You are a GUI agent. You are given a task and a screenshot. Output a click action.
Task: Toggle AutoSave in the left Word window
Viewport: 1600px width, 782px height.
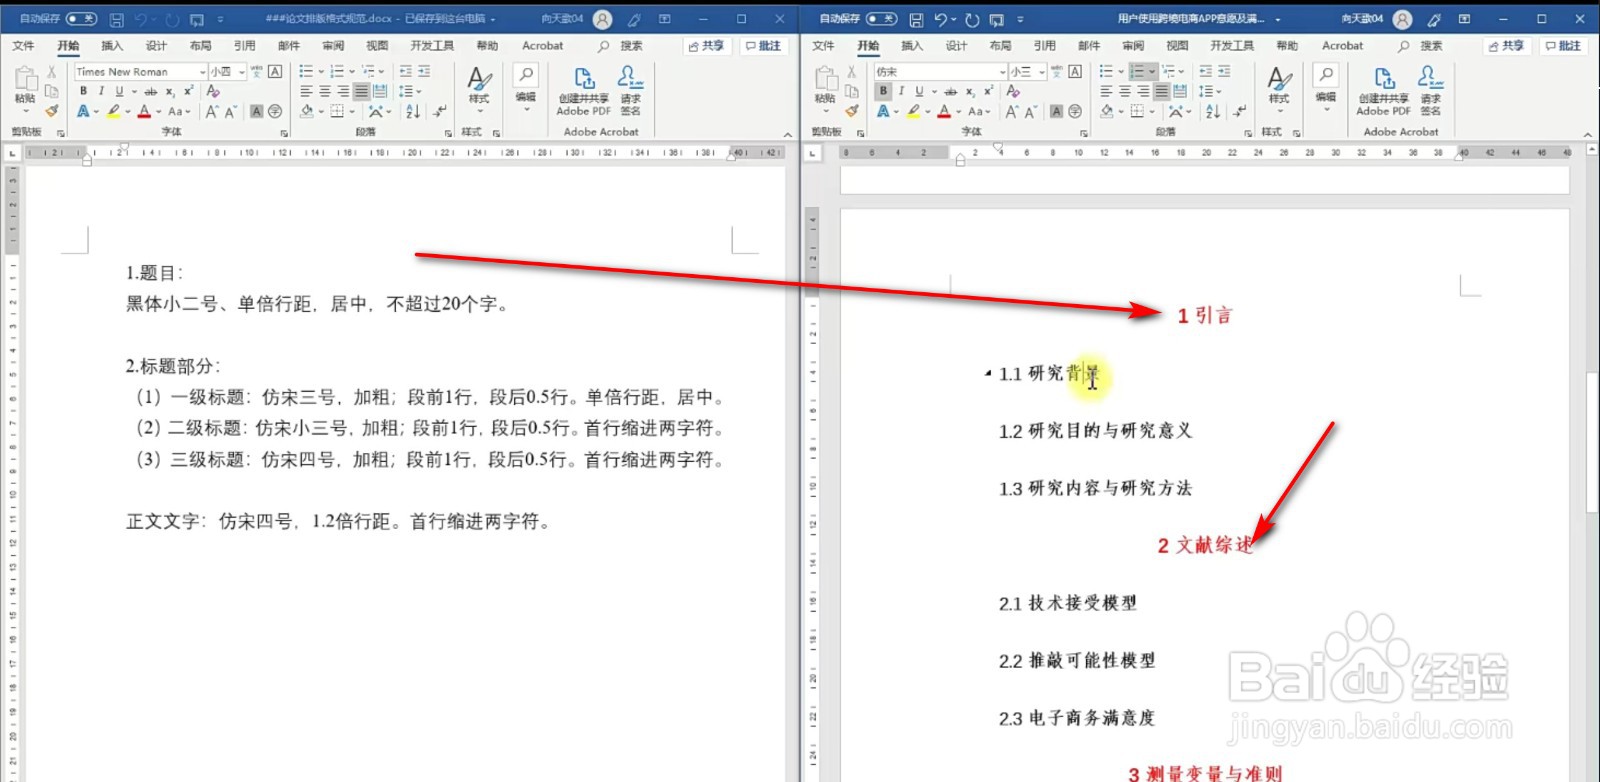(x=82, y=19)
